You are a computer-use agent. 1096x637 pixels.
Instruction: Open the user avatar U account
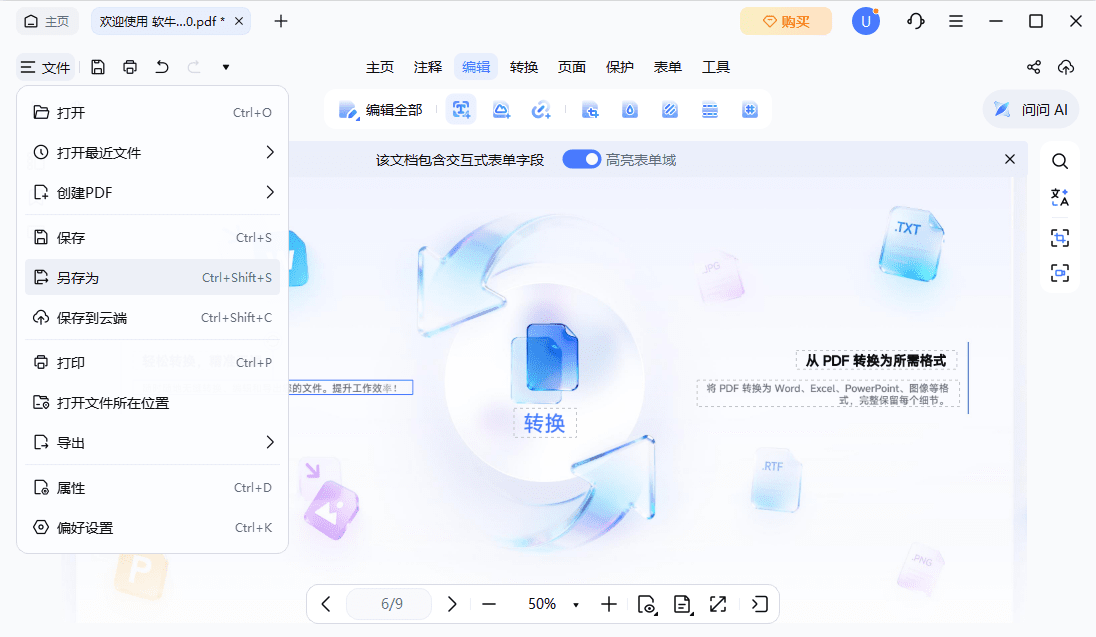(x=865, y=22)
